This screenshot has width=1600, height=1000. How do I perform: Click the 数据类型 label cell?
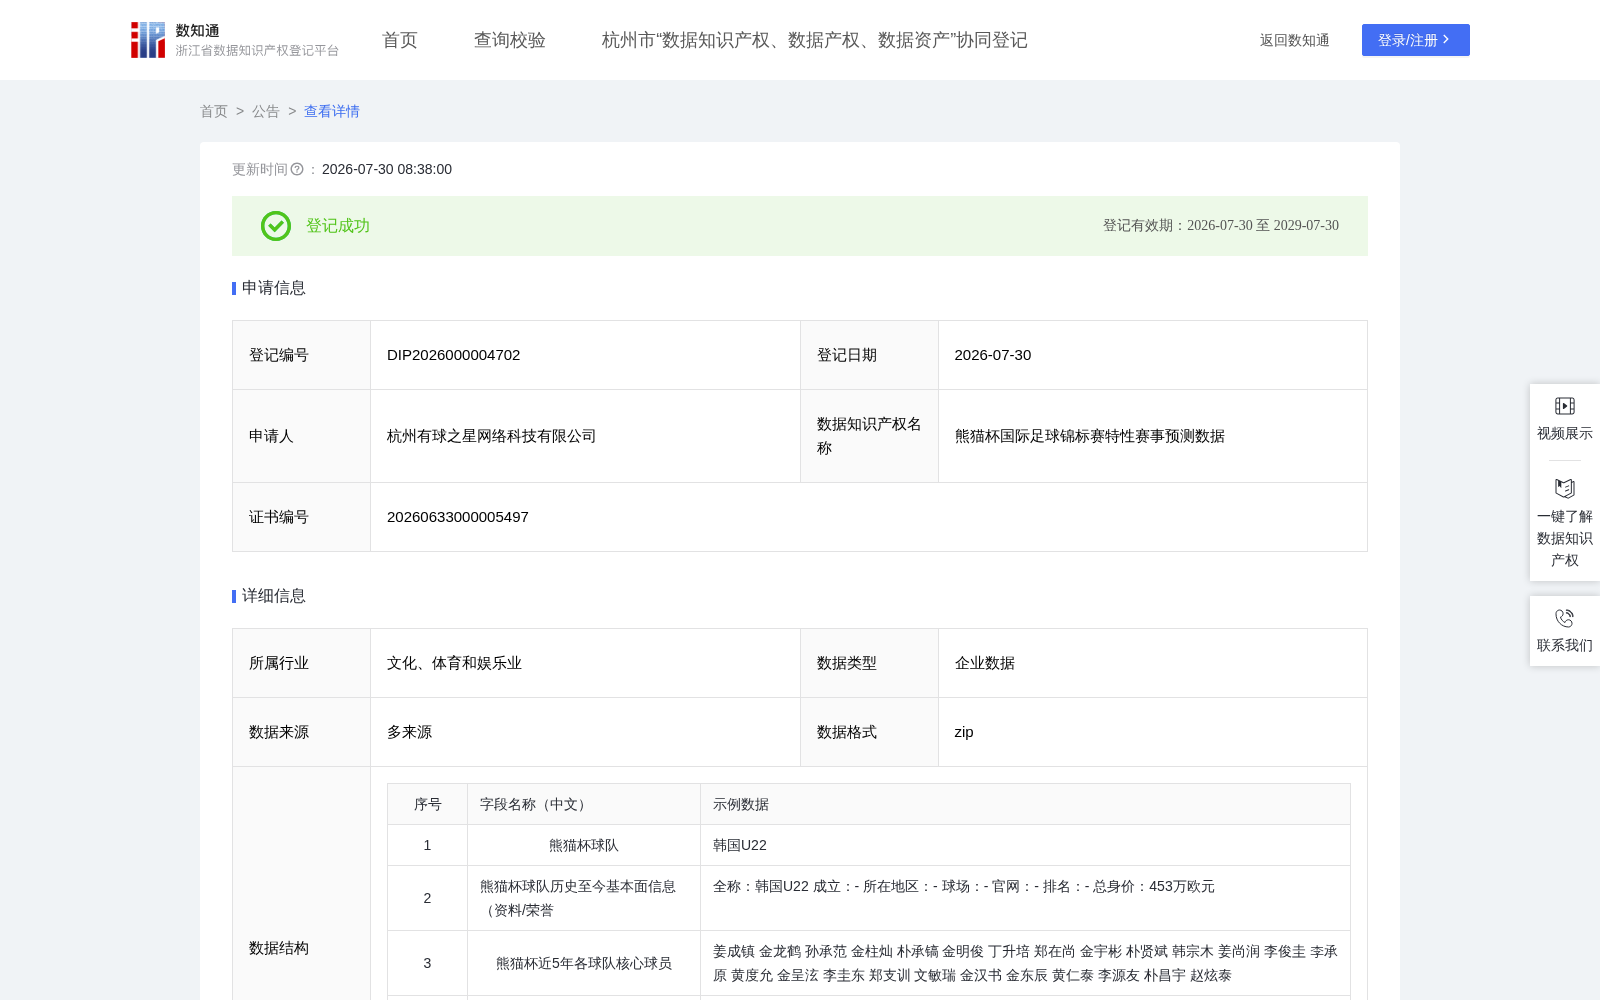pos(869,663)
